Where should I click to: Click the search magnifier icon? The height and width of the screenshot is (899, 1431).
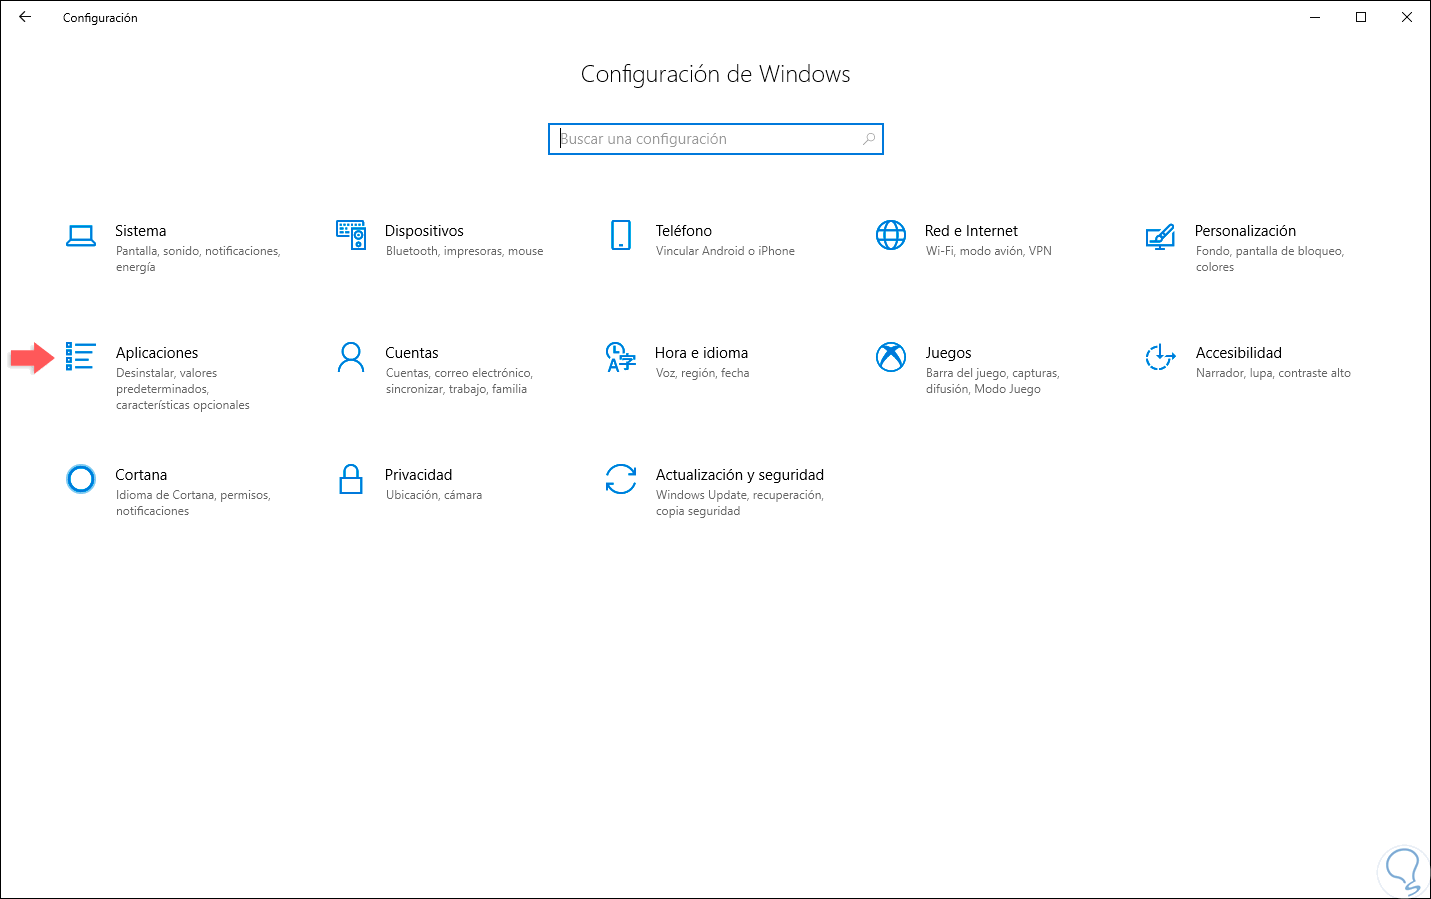[x=869, y=139]
